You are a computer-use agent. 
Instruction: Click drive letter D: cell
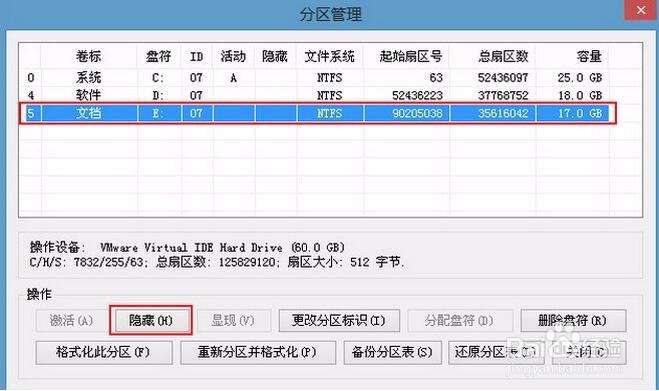tap(158, 95)
